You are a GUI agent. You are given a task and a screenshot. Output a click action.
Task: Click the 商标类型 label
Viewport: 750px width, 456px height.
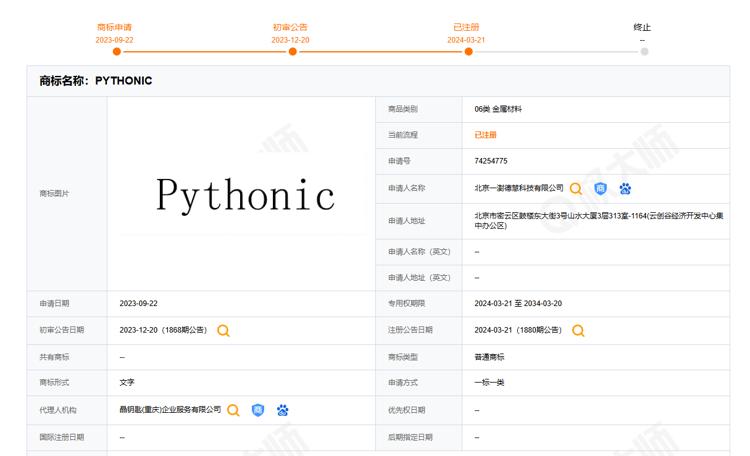[403, 357]
